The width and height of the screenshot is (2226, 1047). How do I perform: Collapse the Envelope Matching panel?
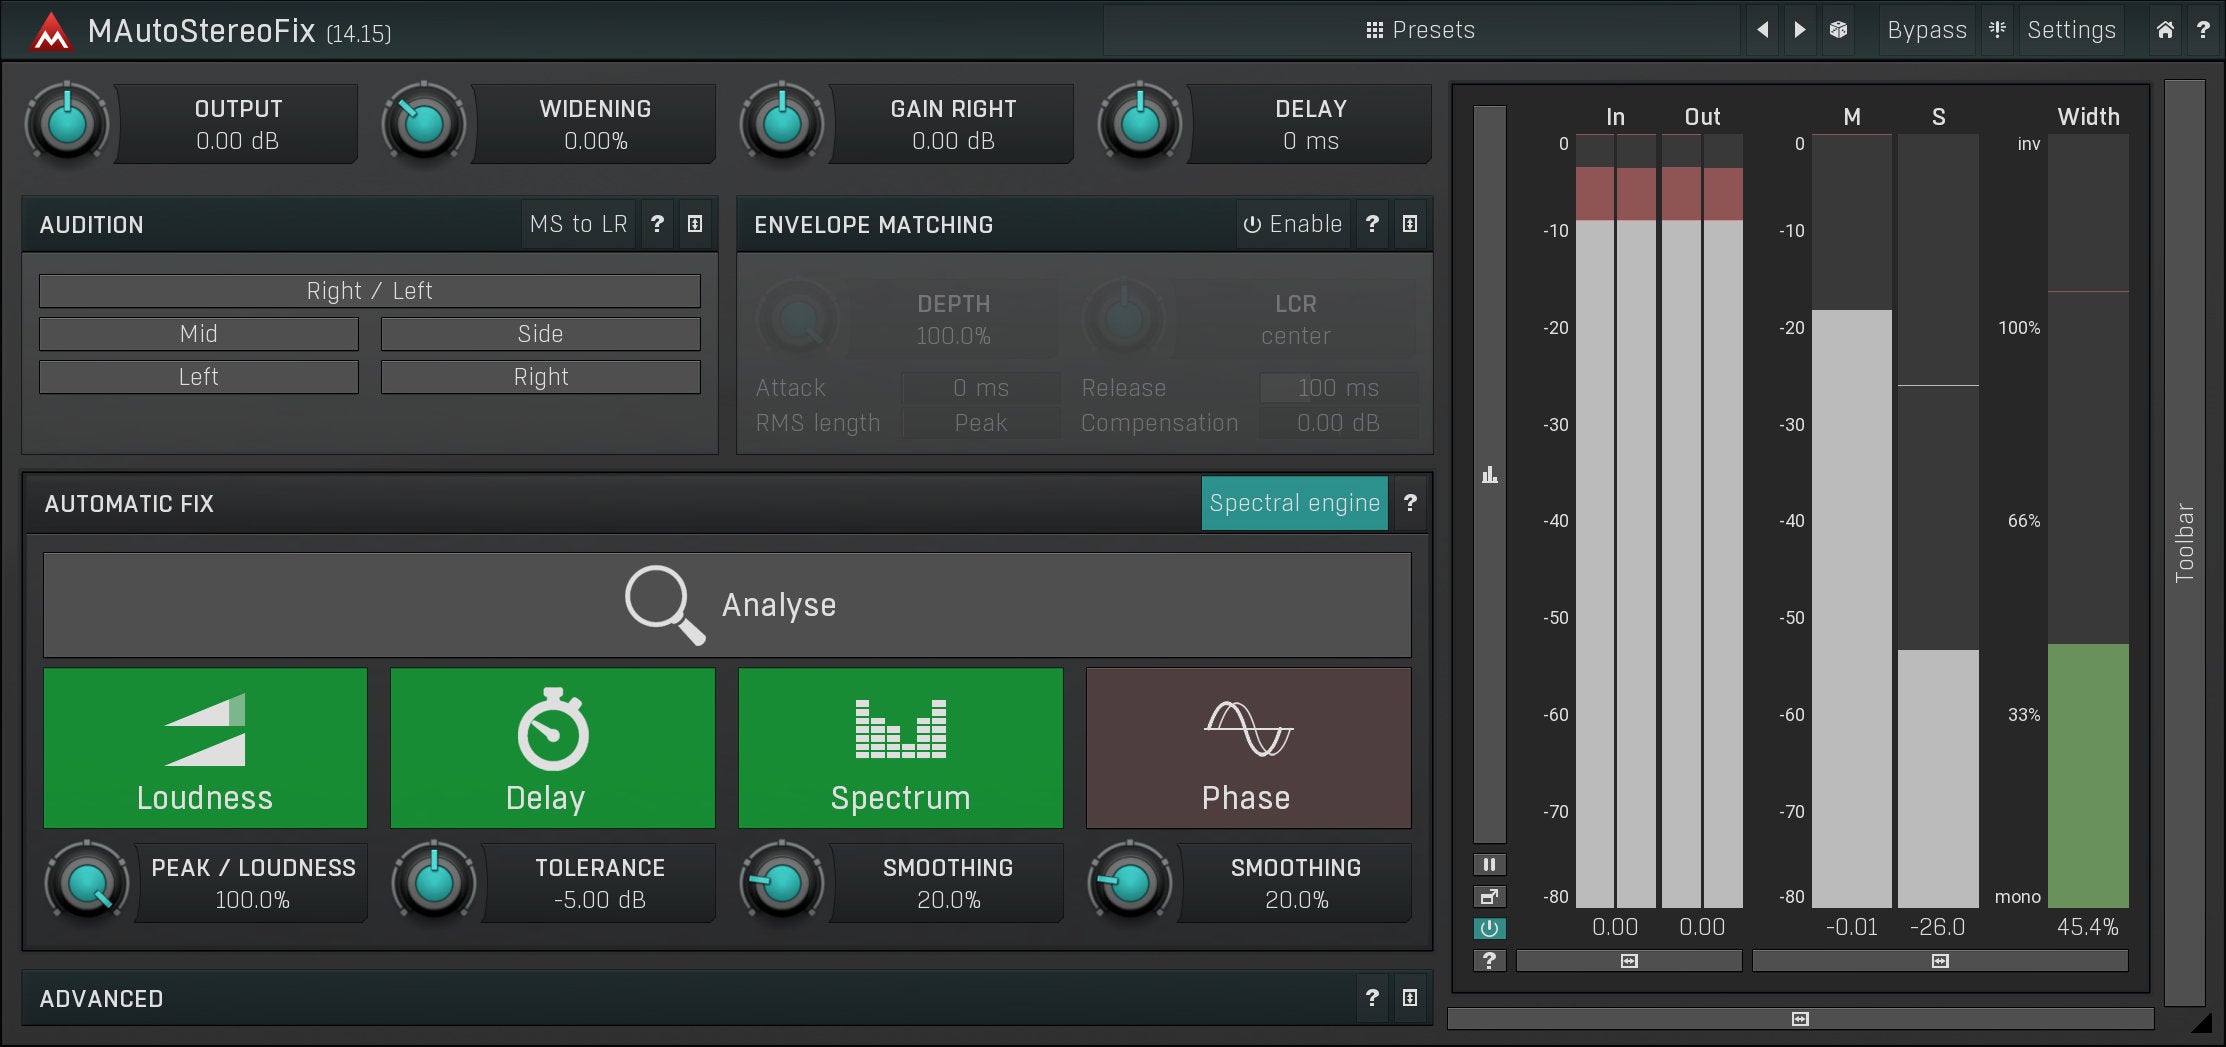coord(1409,224)
